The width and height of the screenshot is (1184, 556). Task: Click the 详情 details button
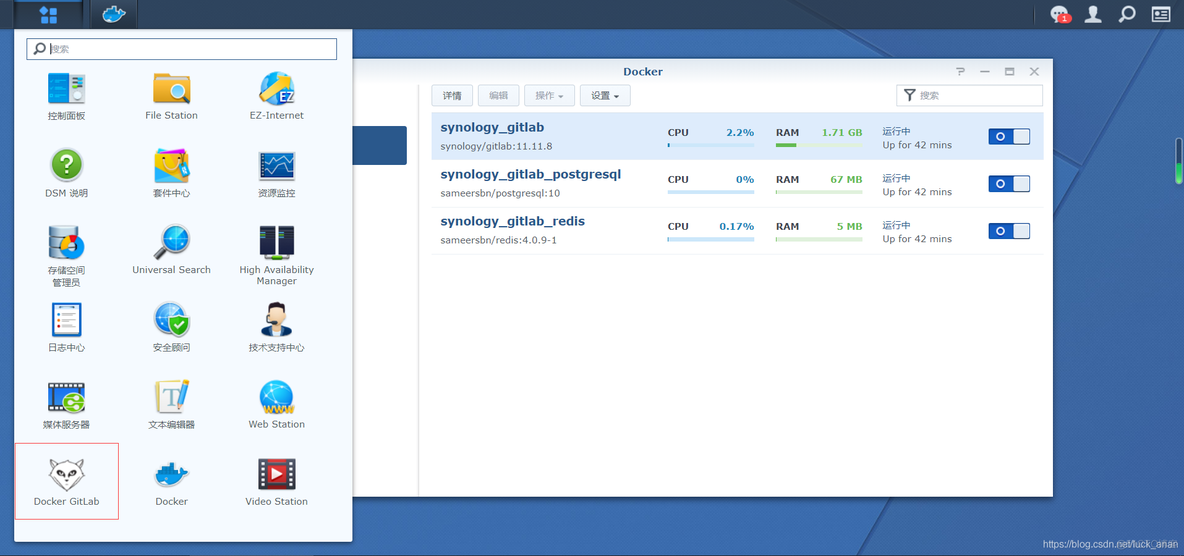[x=452, y=96]
